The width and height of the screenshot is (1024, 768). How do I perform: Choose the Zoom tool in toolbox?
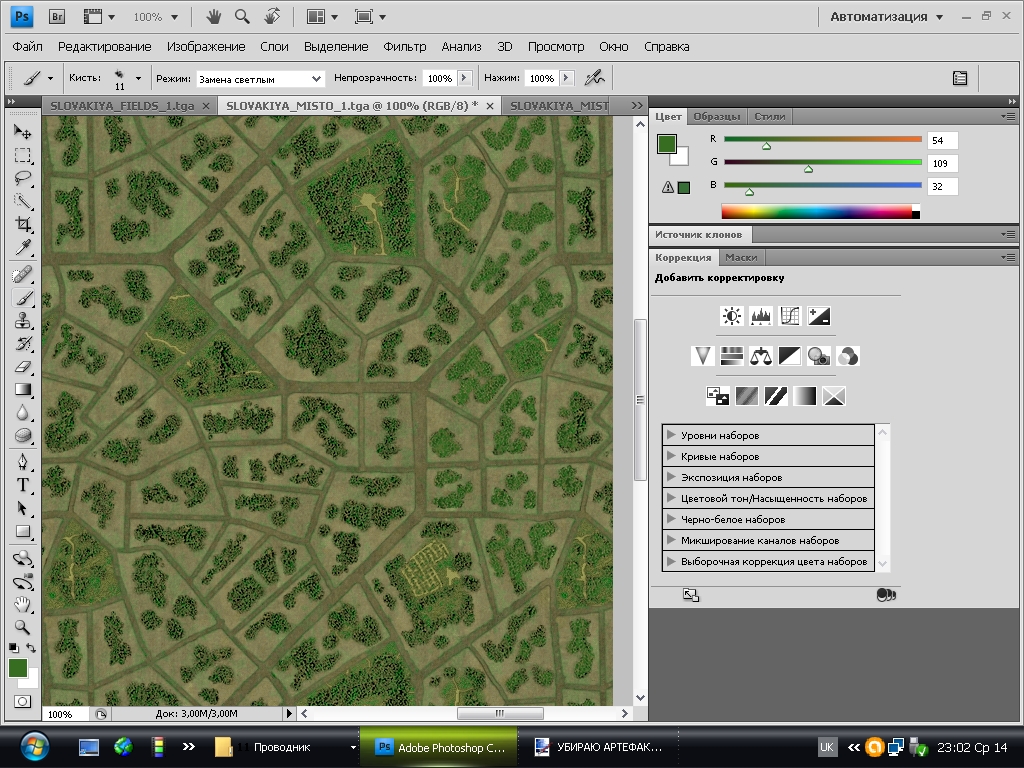(x=23, y=628)
